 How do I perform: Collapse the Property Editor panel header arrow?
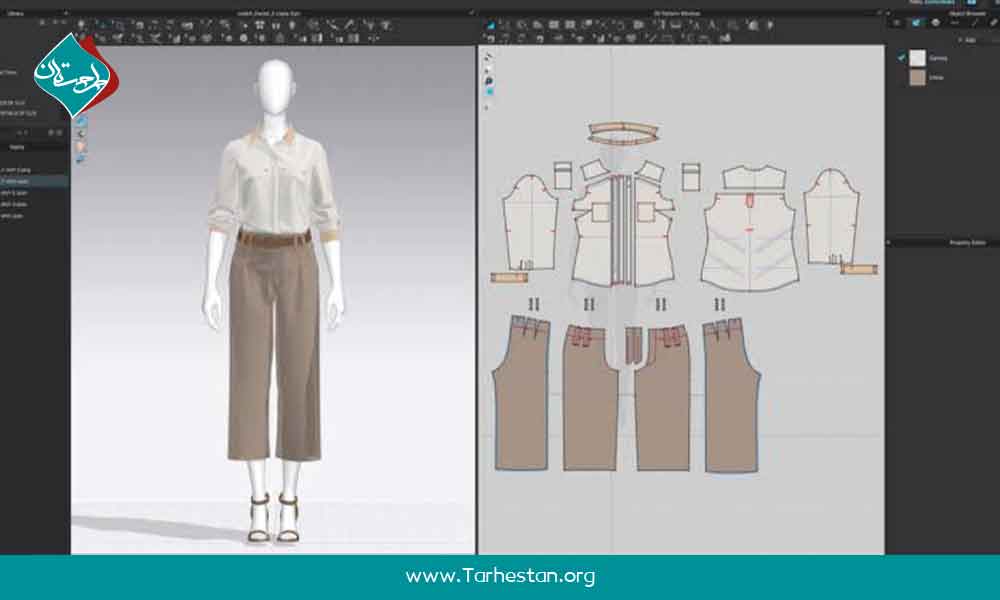889,243
